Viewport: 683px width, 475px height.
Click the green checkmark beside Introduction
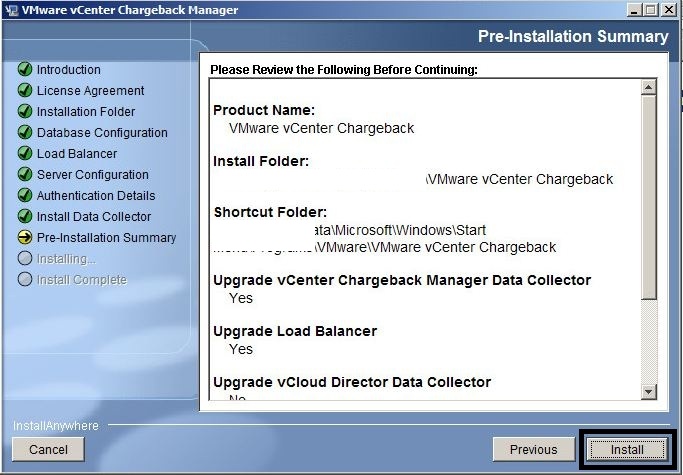click(25, 70)
